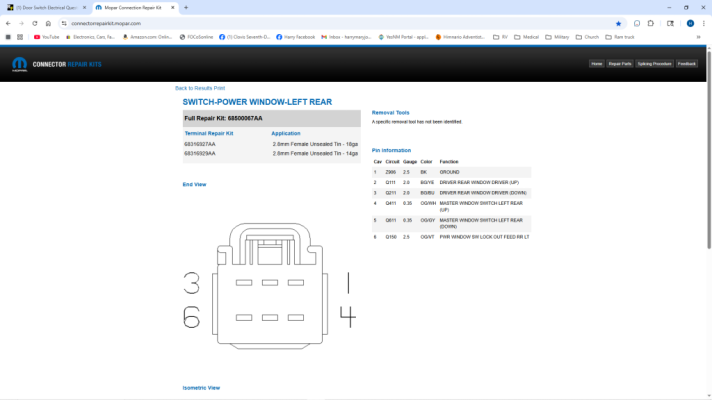Expand the Military bookmarks folder

557,37
